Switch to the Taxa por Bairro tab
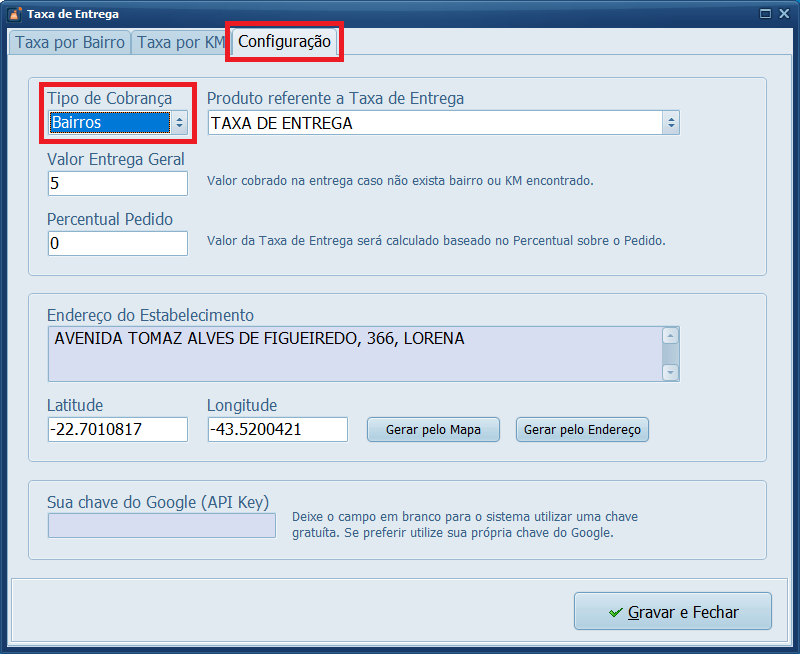The image size is (800, 654). pyautogui.click(x=70, y=42)
